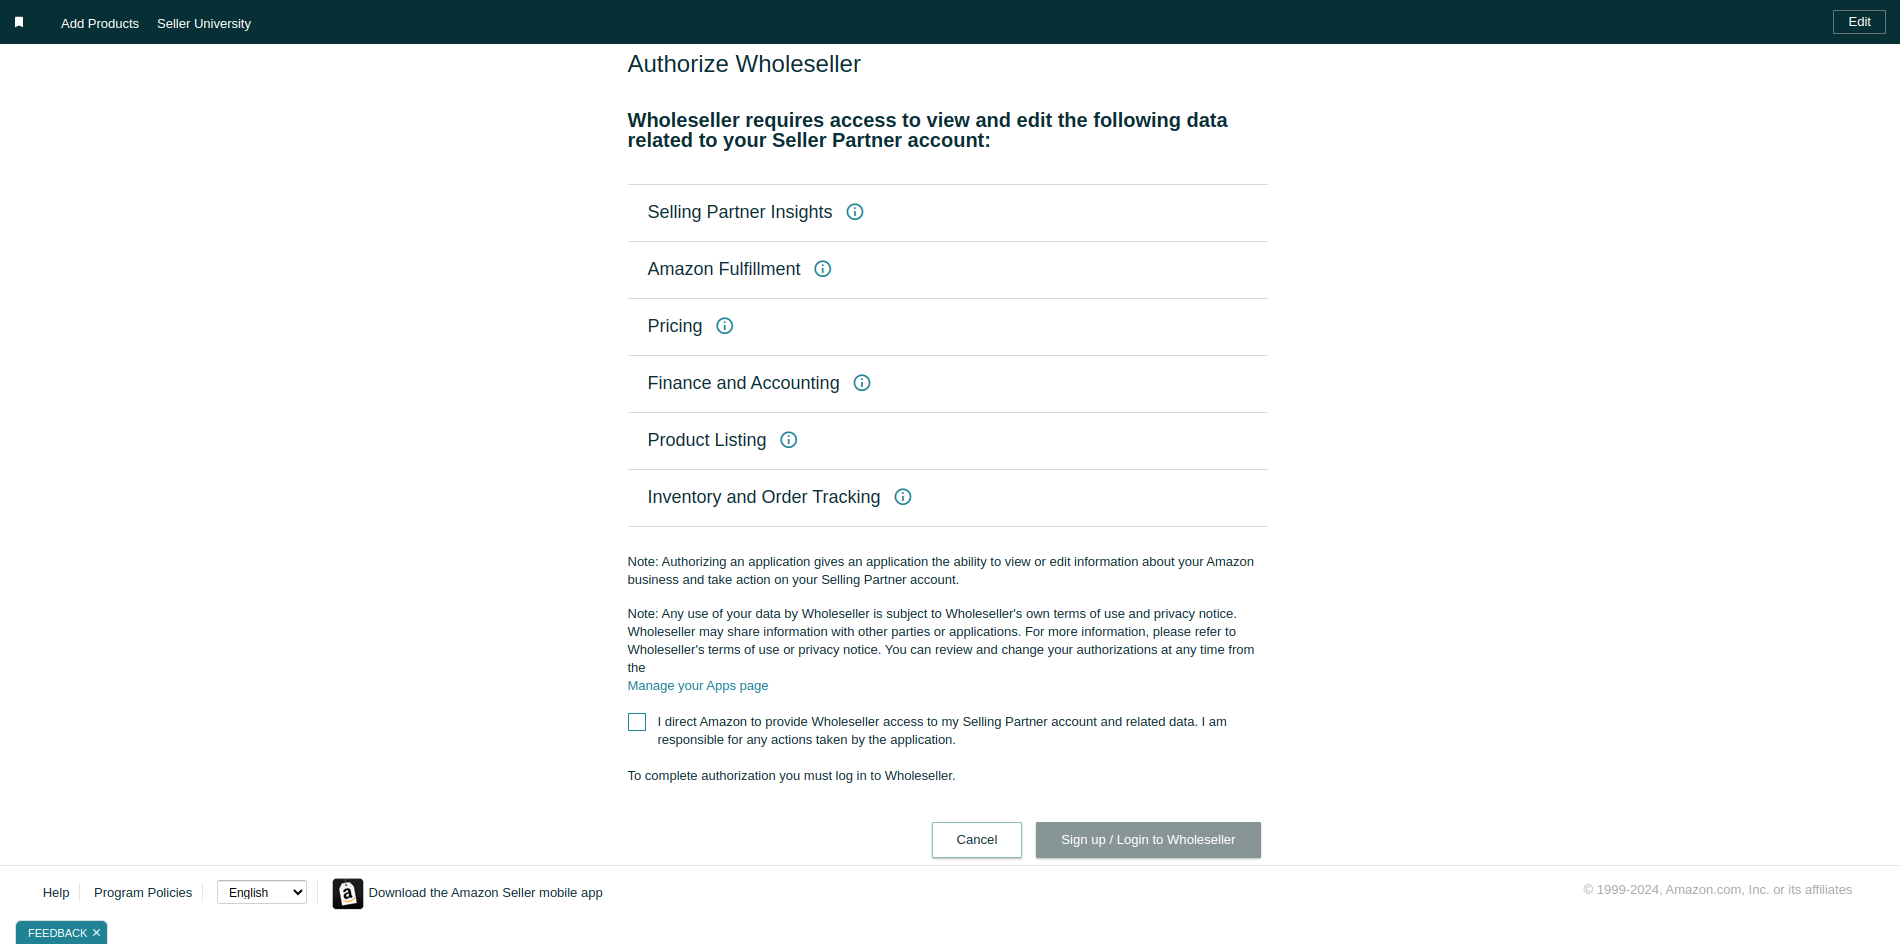Screen dimensions: 1900x944
Task: Open Inventory and Order Tracking info icon
Action: tap(903, 497)
